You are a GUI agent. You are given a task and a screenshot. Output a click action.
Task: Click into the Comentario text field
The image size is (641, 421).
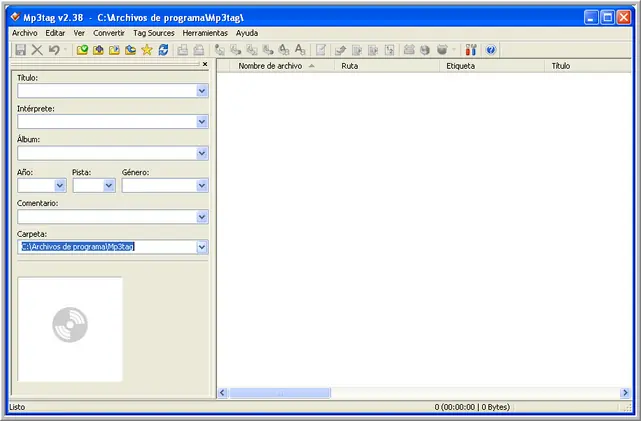coord(107,217)
